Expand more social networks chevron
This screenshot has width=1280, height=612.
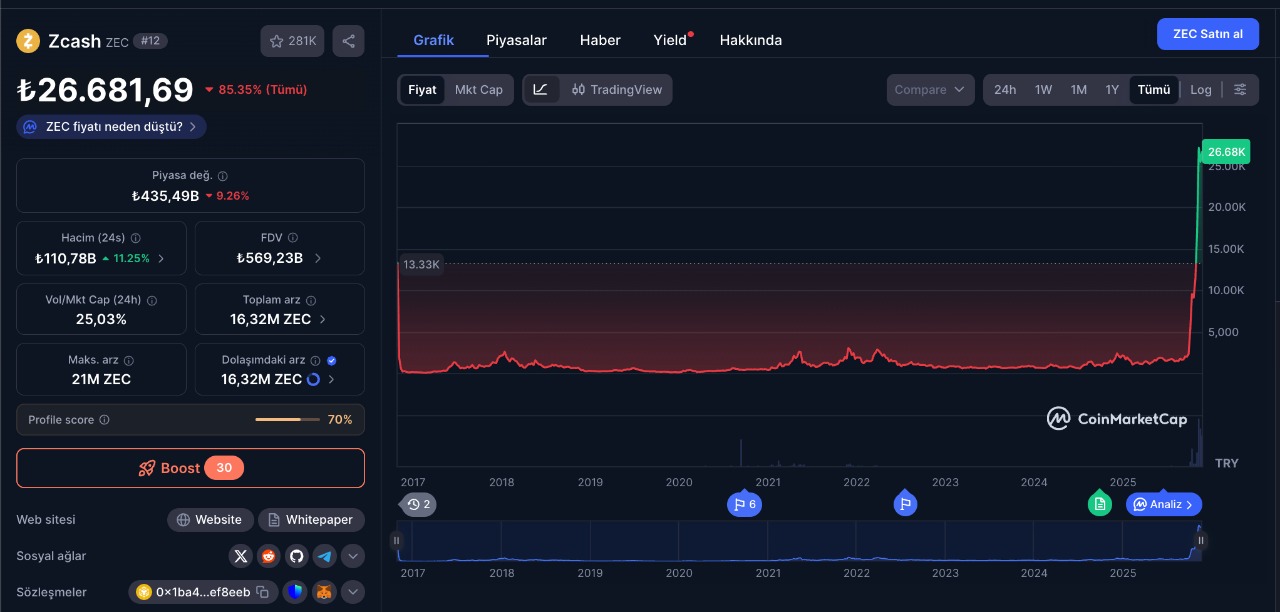[x=353, y=556]
